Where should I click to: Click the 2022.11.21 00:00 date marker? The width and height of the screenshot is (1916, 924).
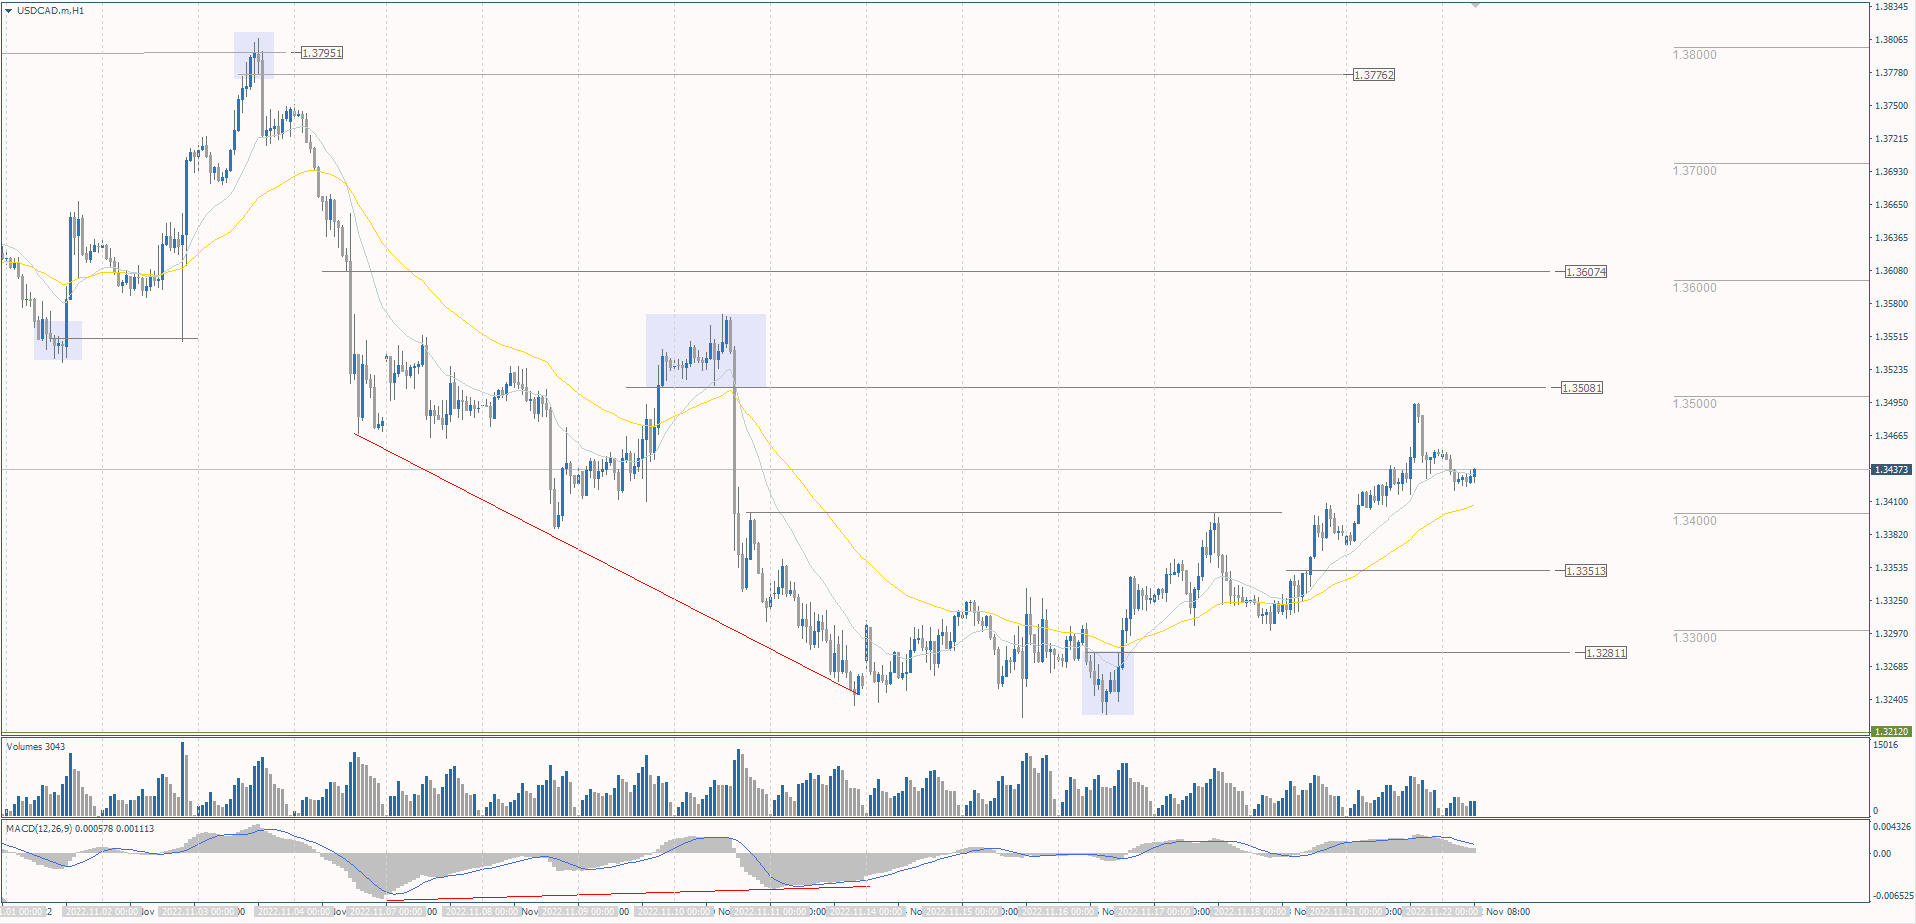click(x=1346, y=912)
